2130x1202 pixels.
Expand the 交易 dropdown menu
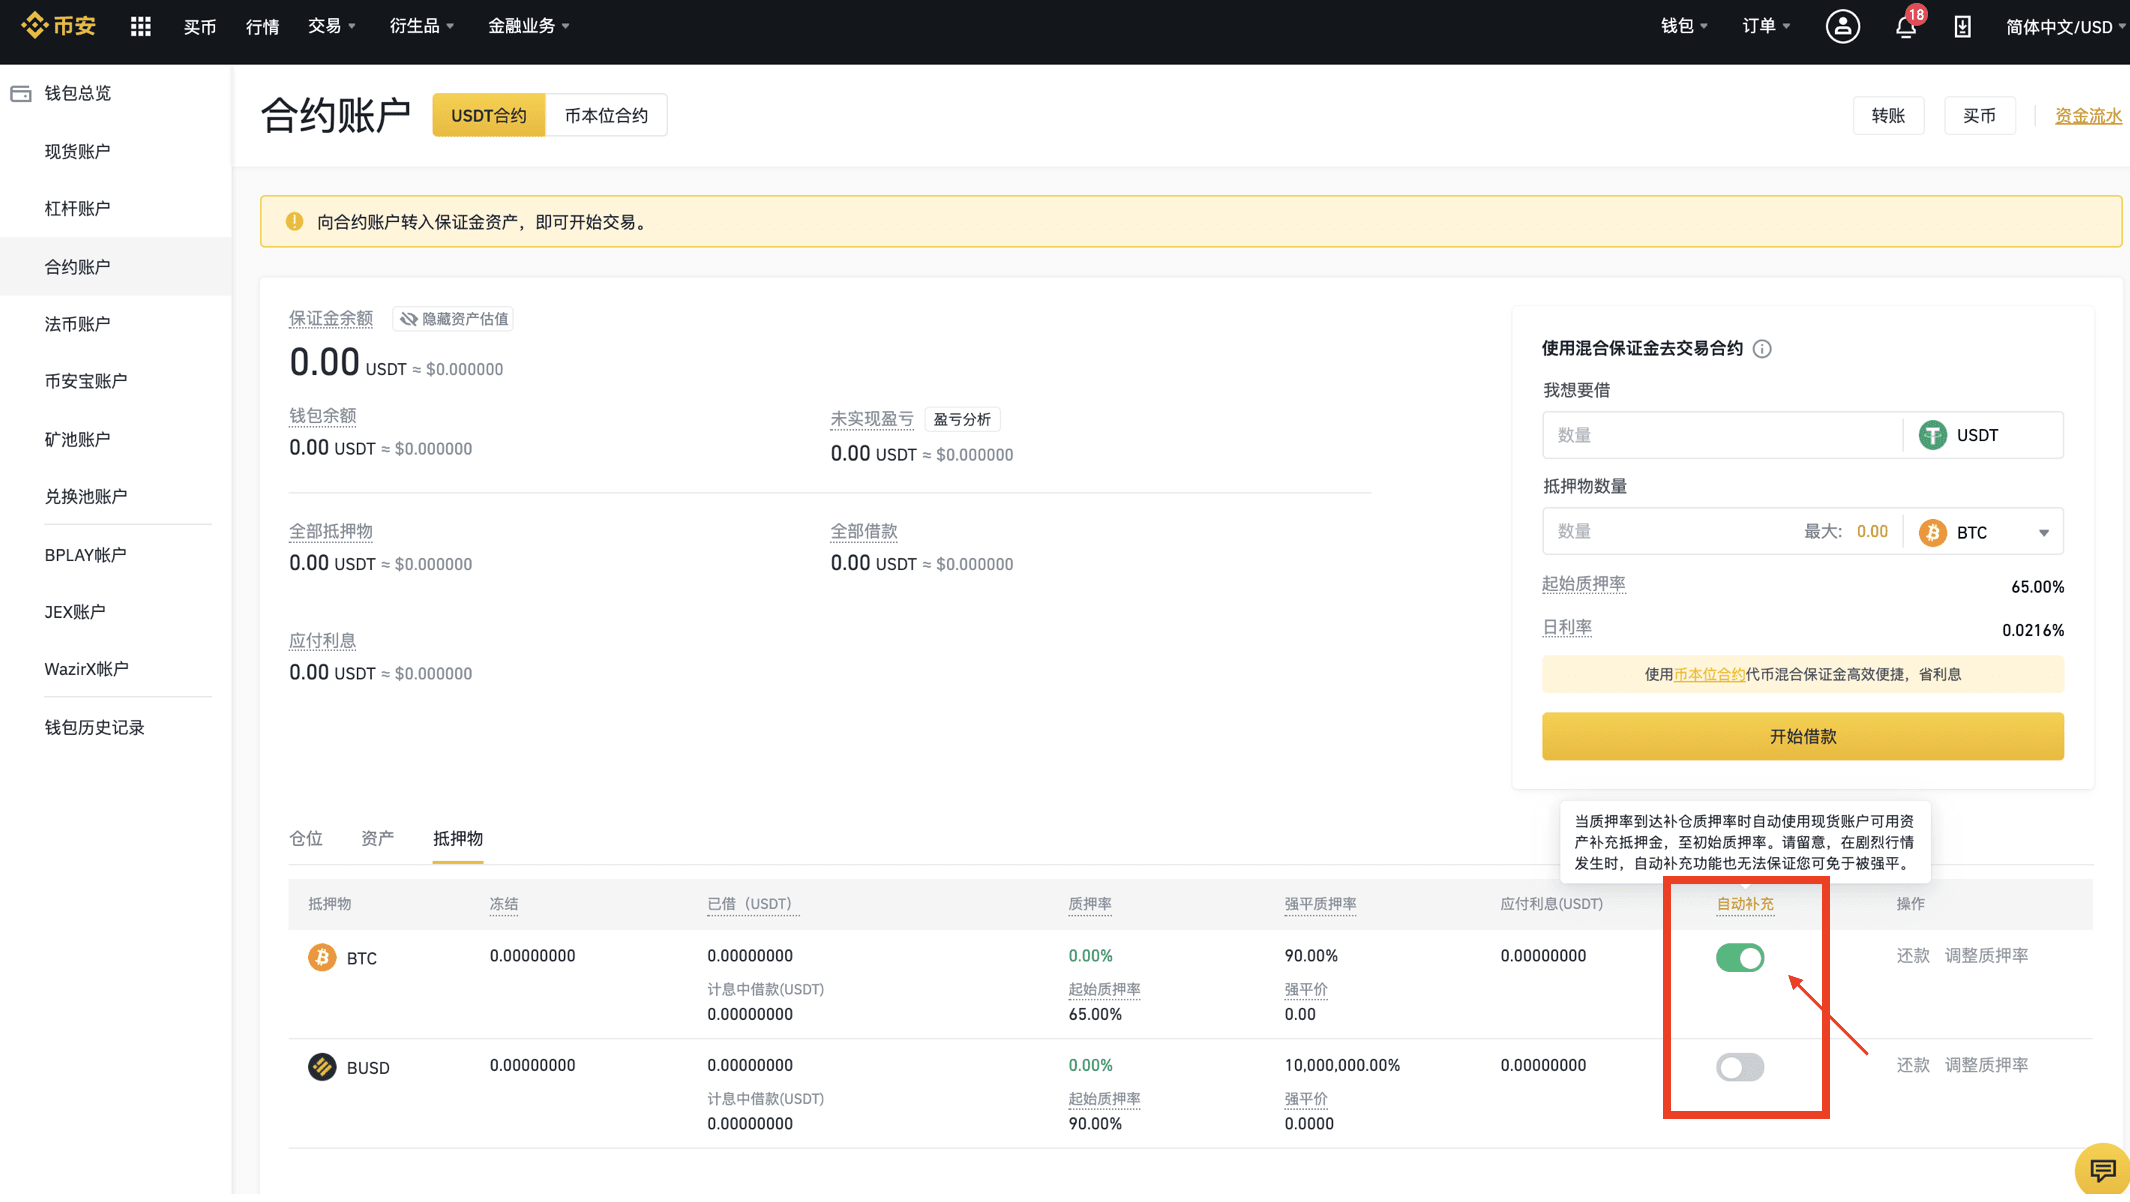(x=331, y=26)
